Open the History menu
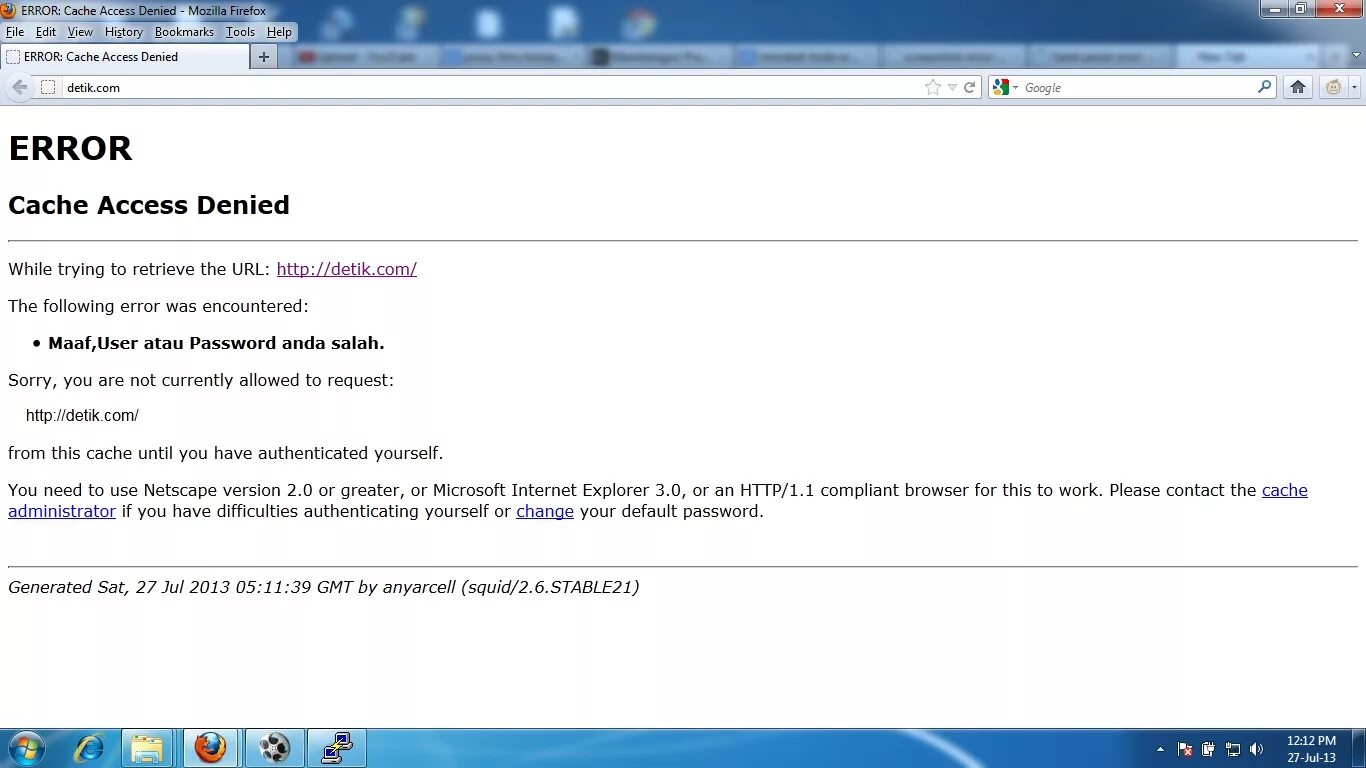The image size is (1366, 768). [x=124, y=32]
